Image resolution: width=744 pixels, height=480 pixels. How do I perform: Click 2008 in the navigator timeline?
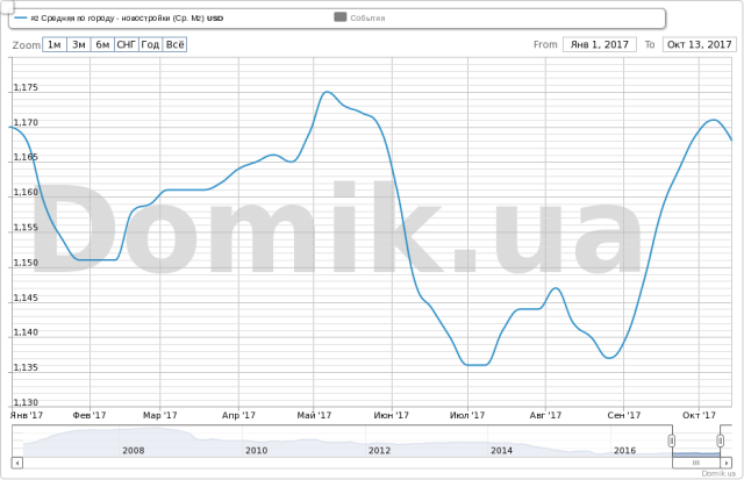tap(133, 450)
